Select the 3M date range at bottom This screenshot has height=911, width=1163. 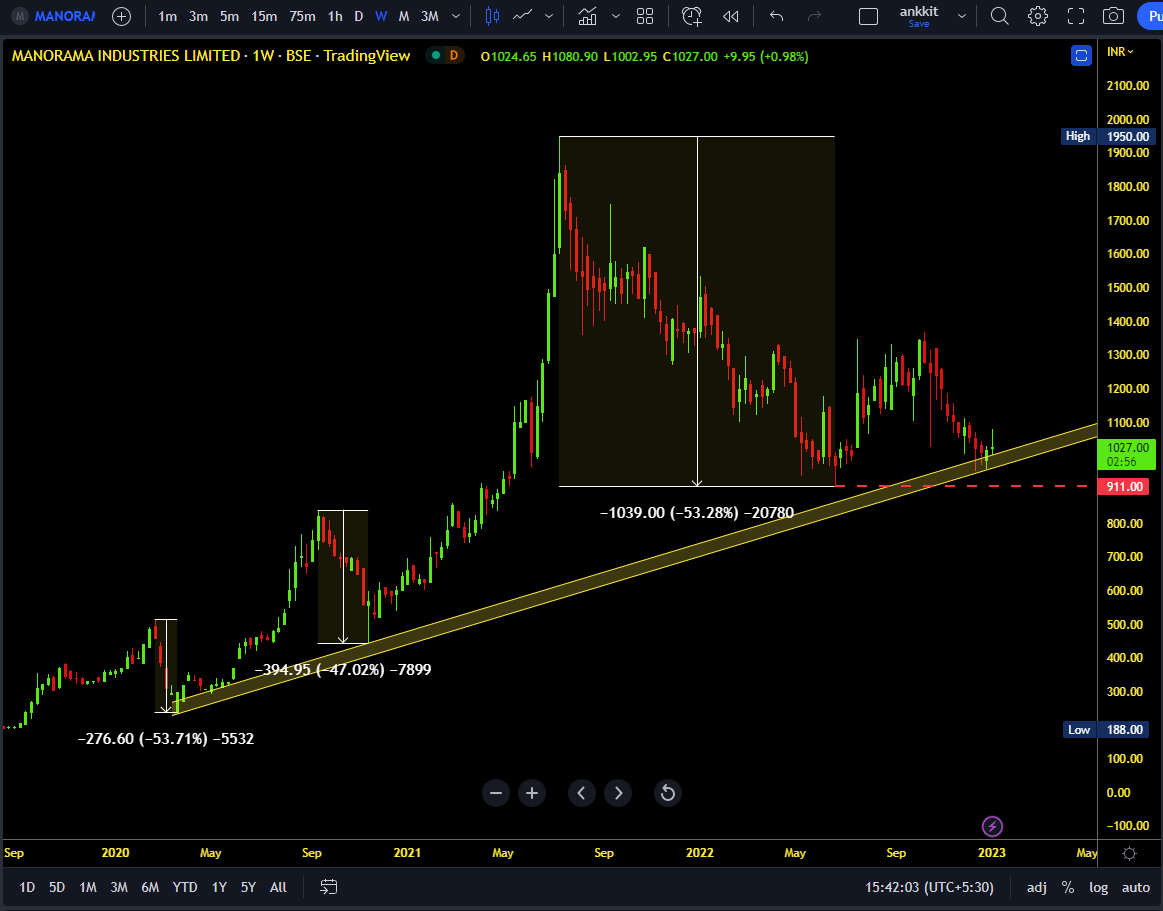(x=119, y=887)
